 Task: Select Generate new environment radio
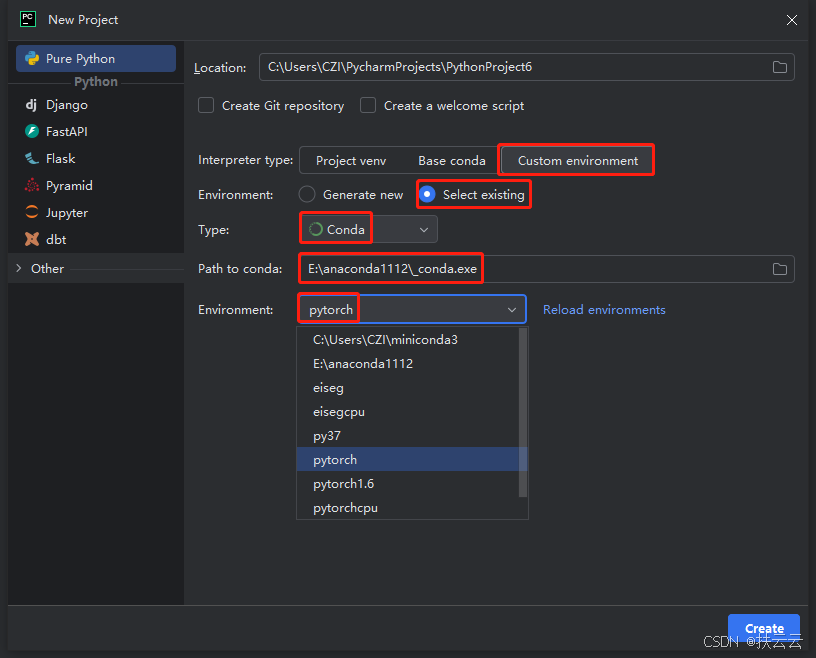pyautogui.click(x=307, y=194)
